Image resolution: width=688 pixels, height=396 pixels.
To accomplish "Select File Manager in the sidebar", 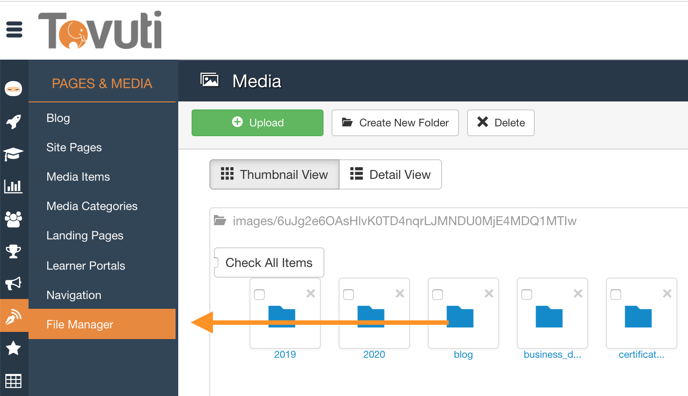I will [102, 324].
